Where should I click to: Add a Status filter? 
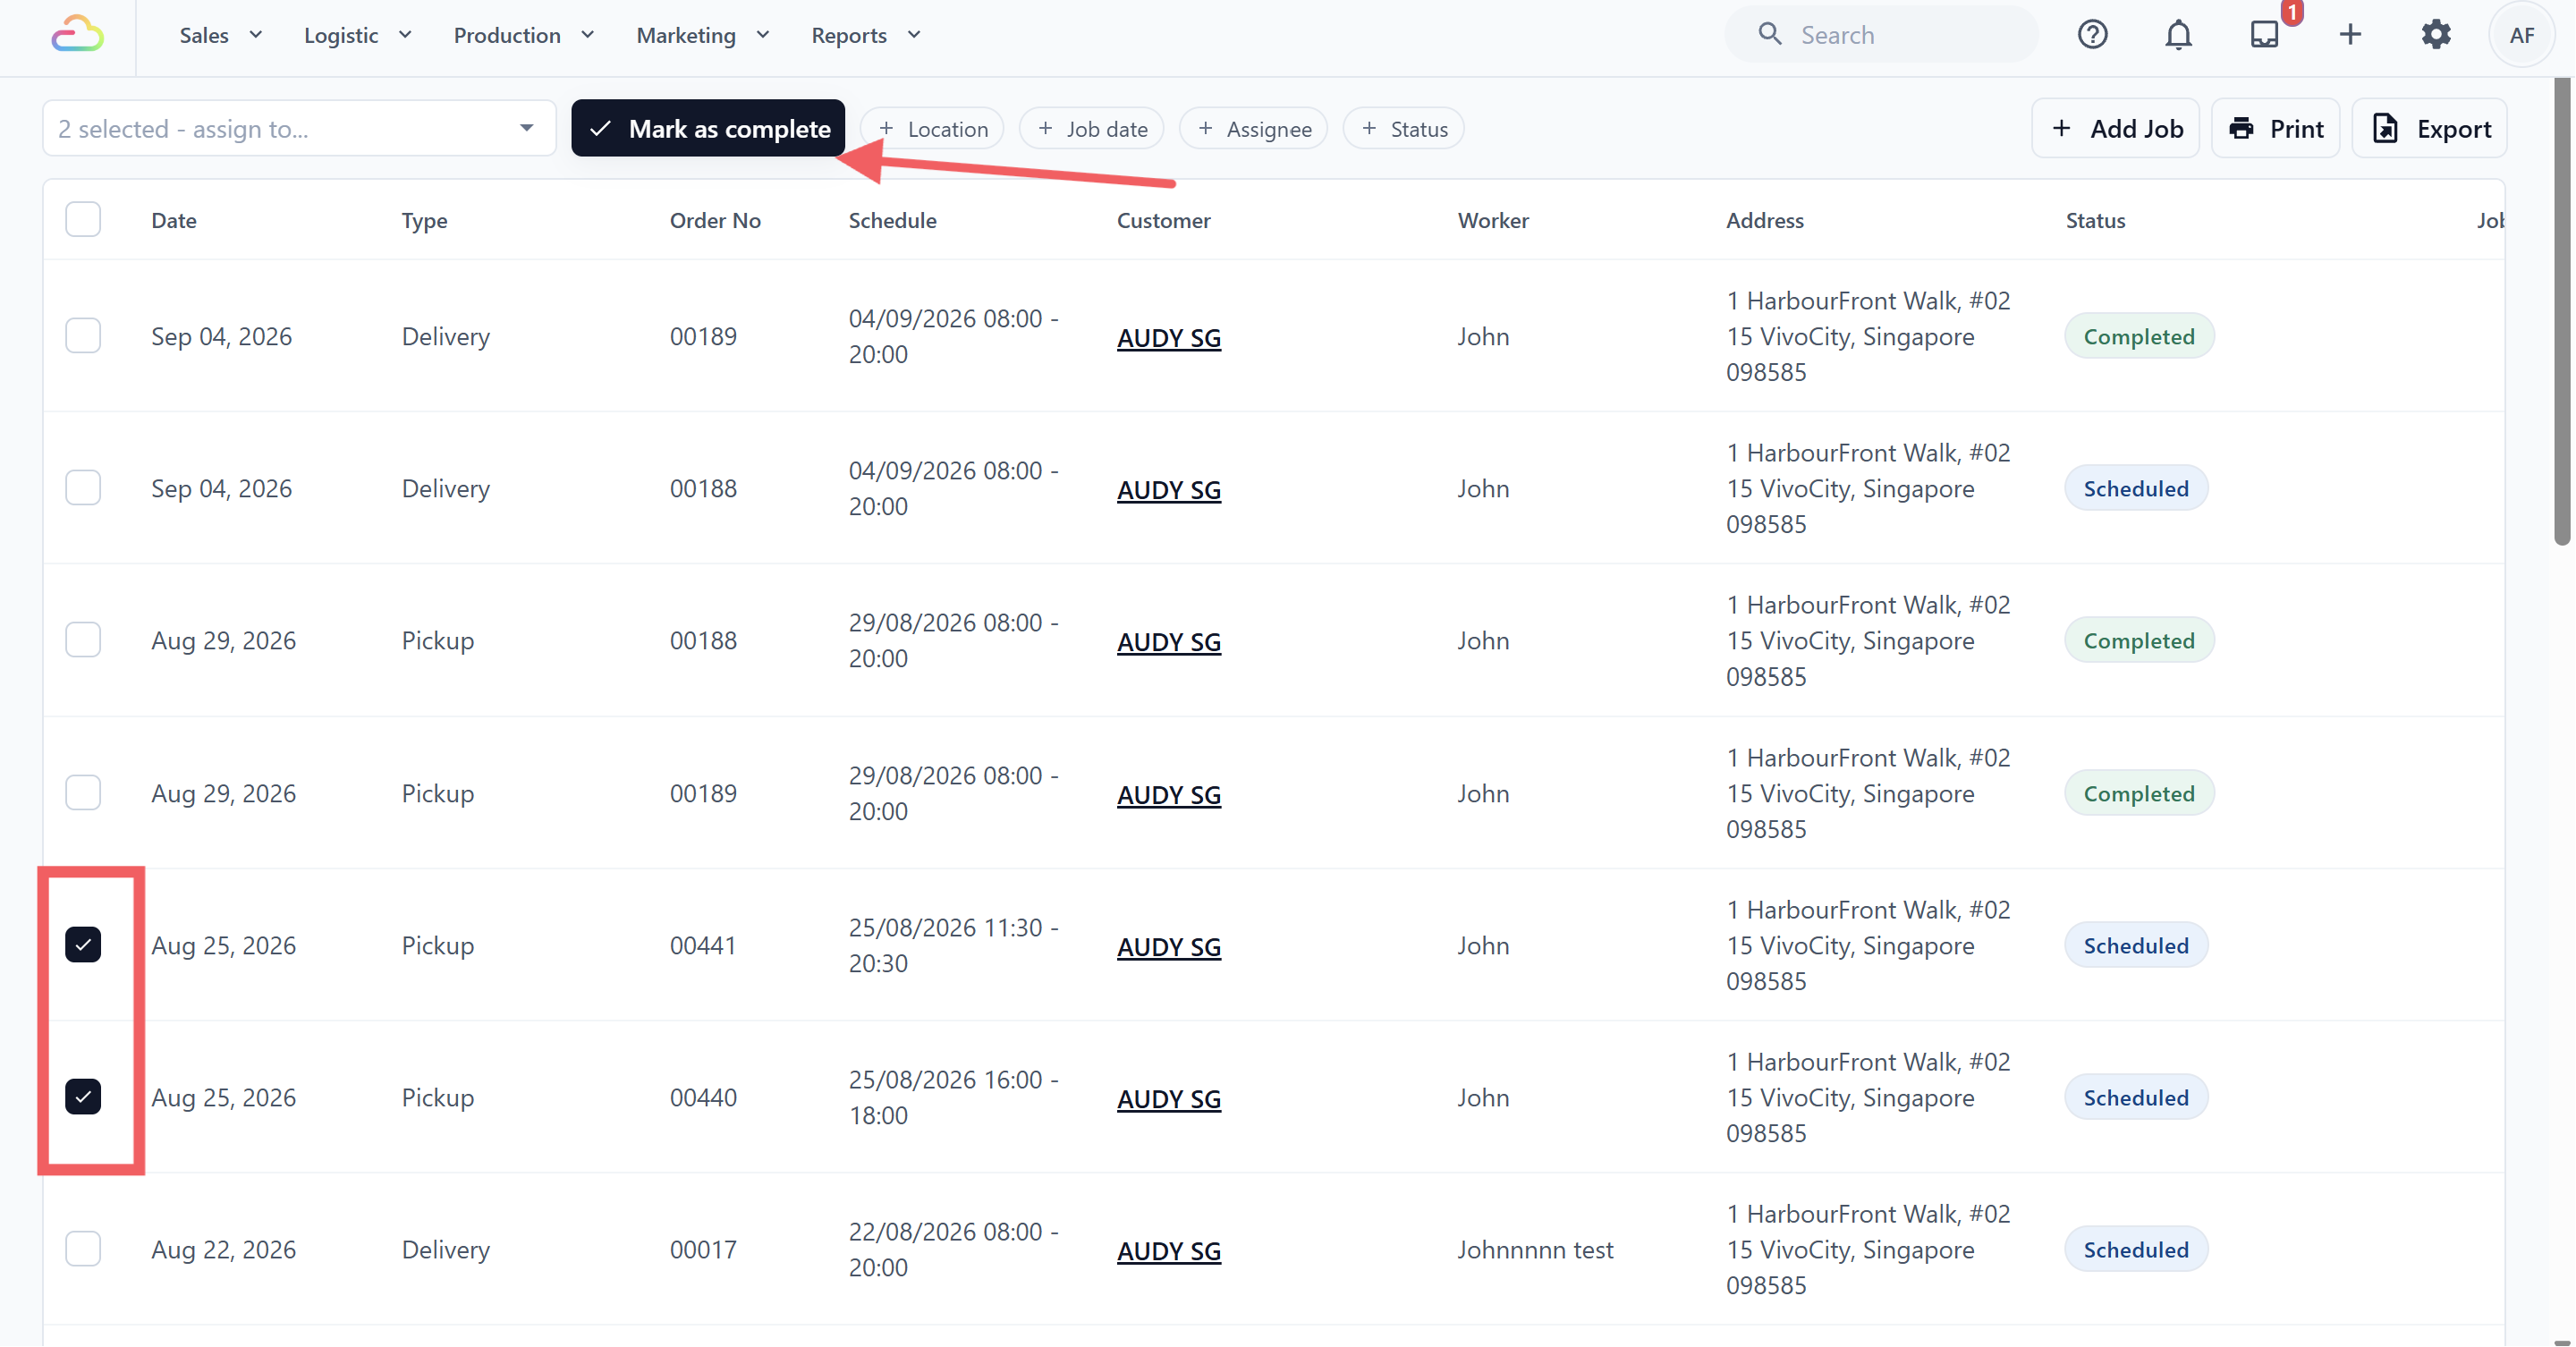click(x=1404, y=129)
